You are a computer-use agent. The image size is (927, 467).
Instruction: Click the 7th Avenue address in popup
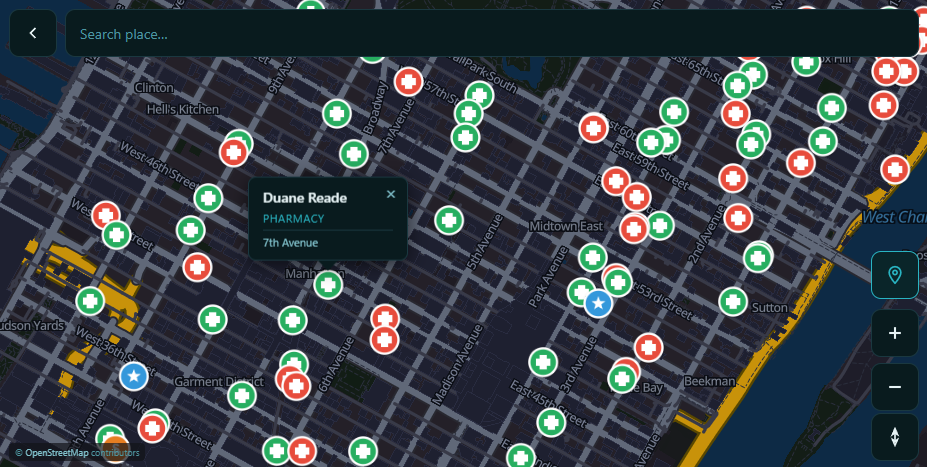[290, 242]
